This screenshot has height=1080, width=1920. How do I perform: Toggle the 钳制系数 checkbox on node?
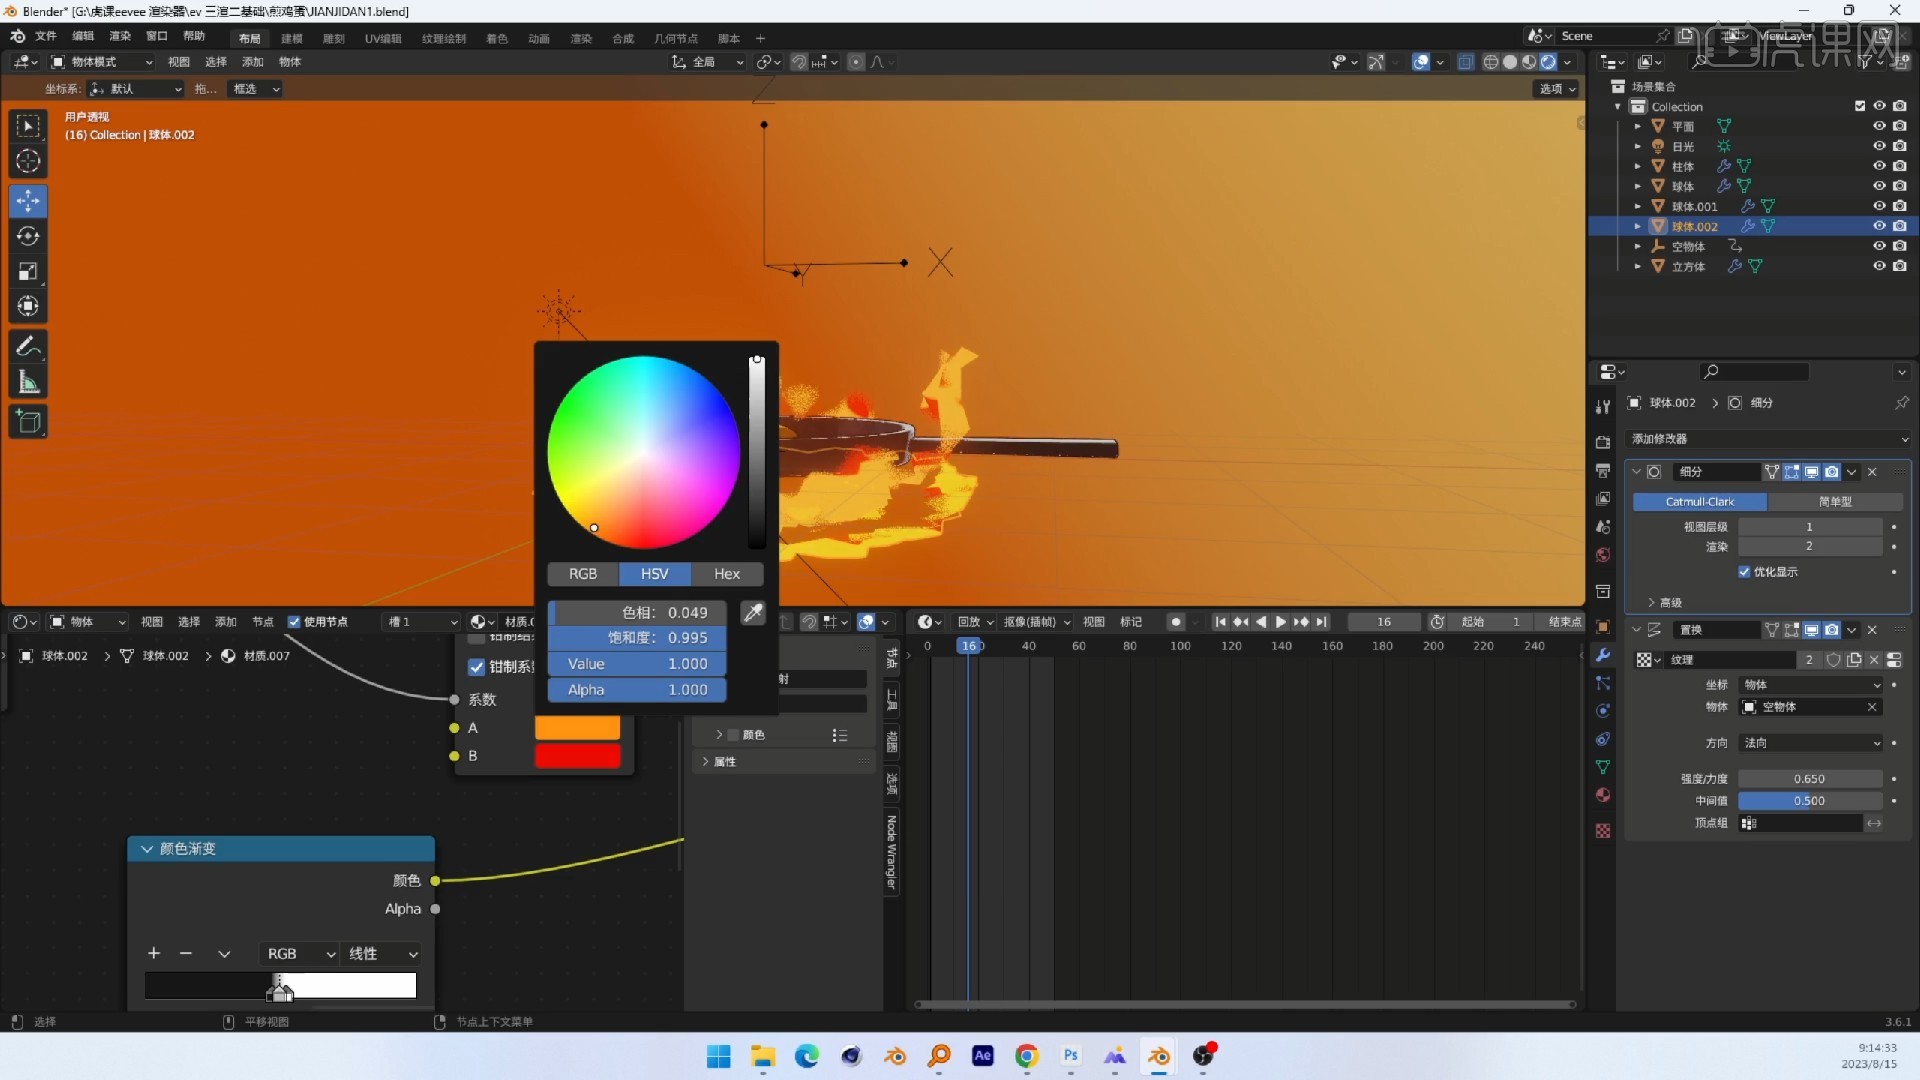(477, 667)
